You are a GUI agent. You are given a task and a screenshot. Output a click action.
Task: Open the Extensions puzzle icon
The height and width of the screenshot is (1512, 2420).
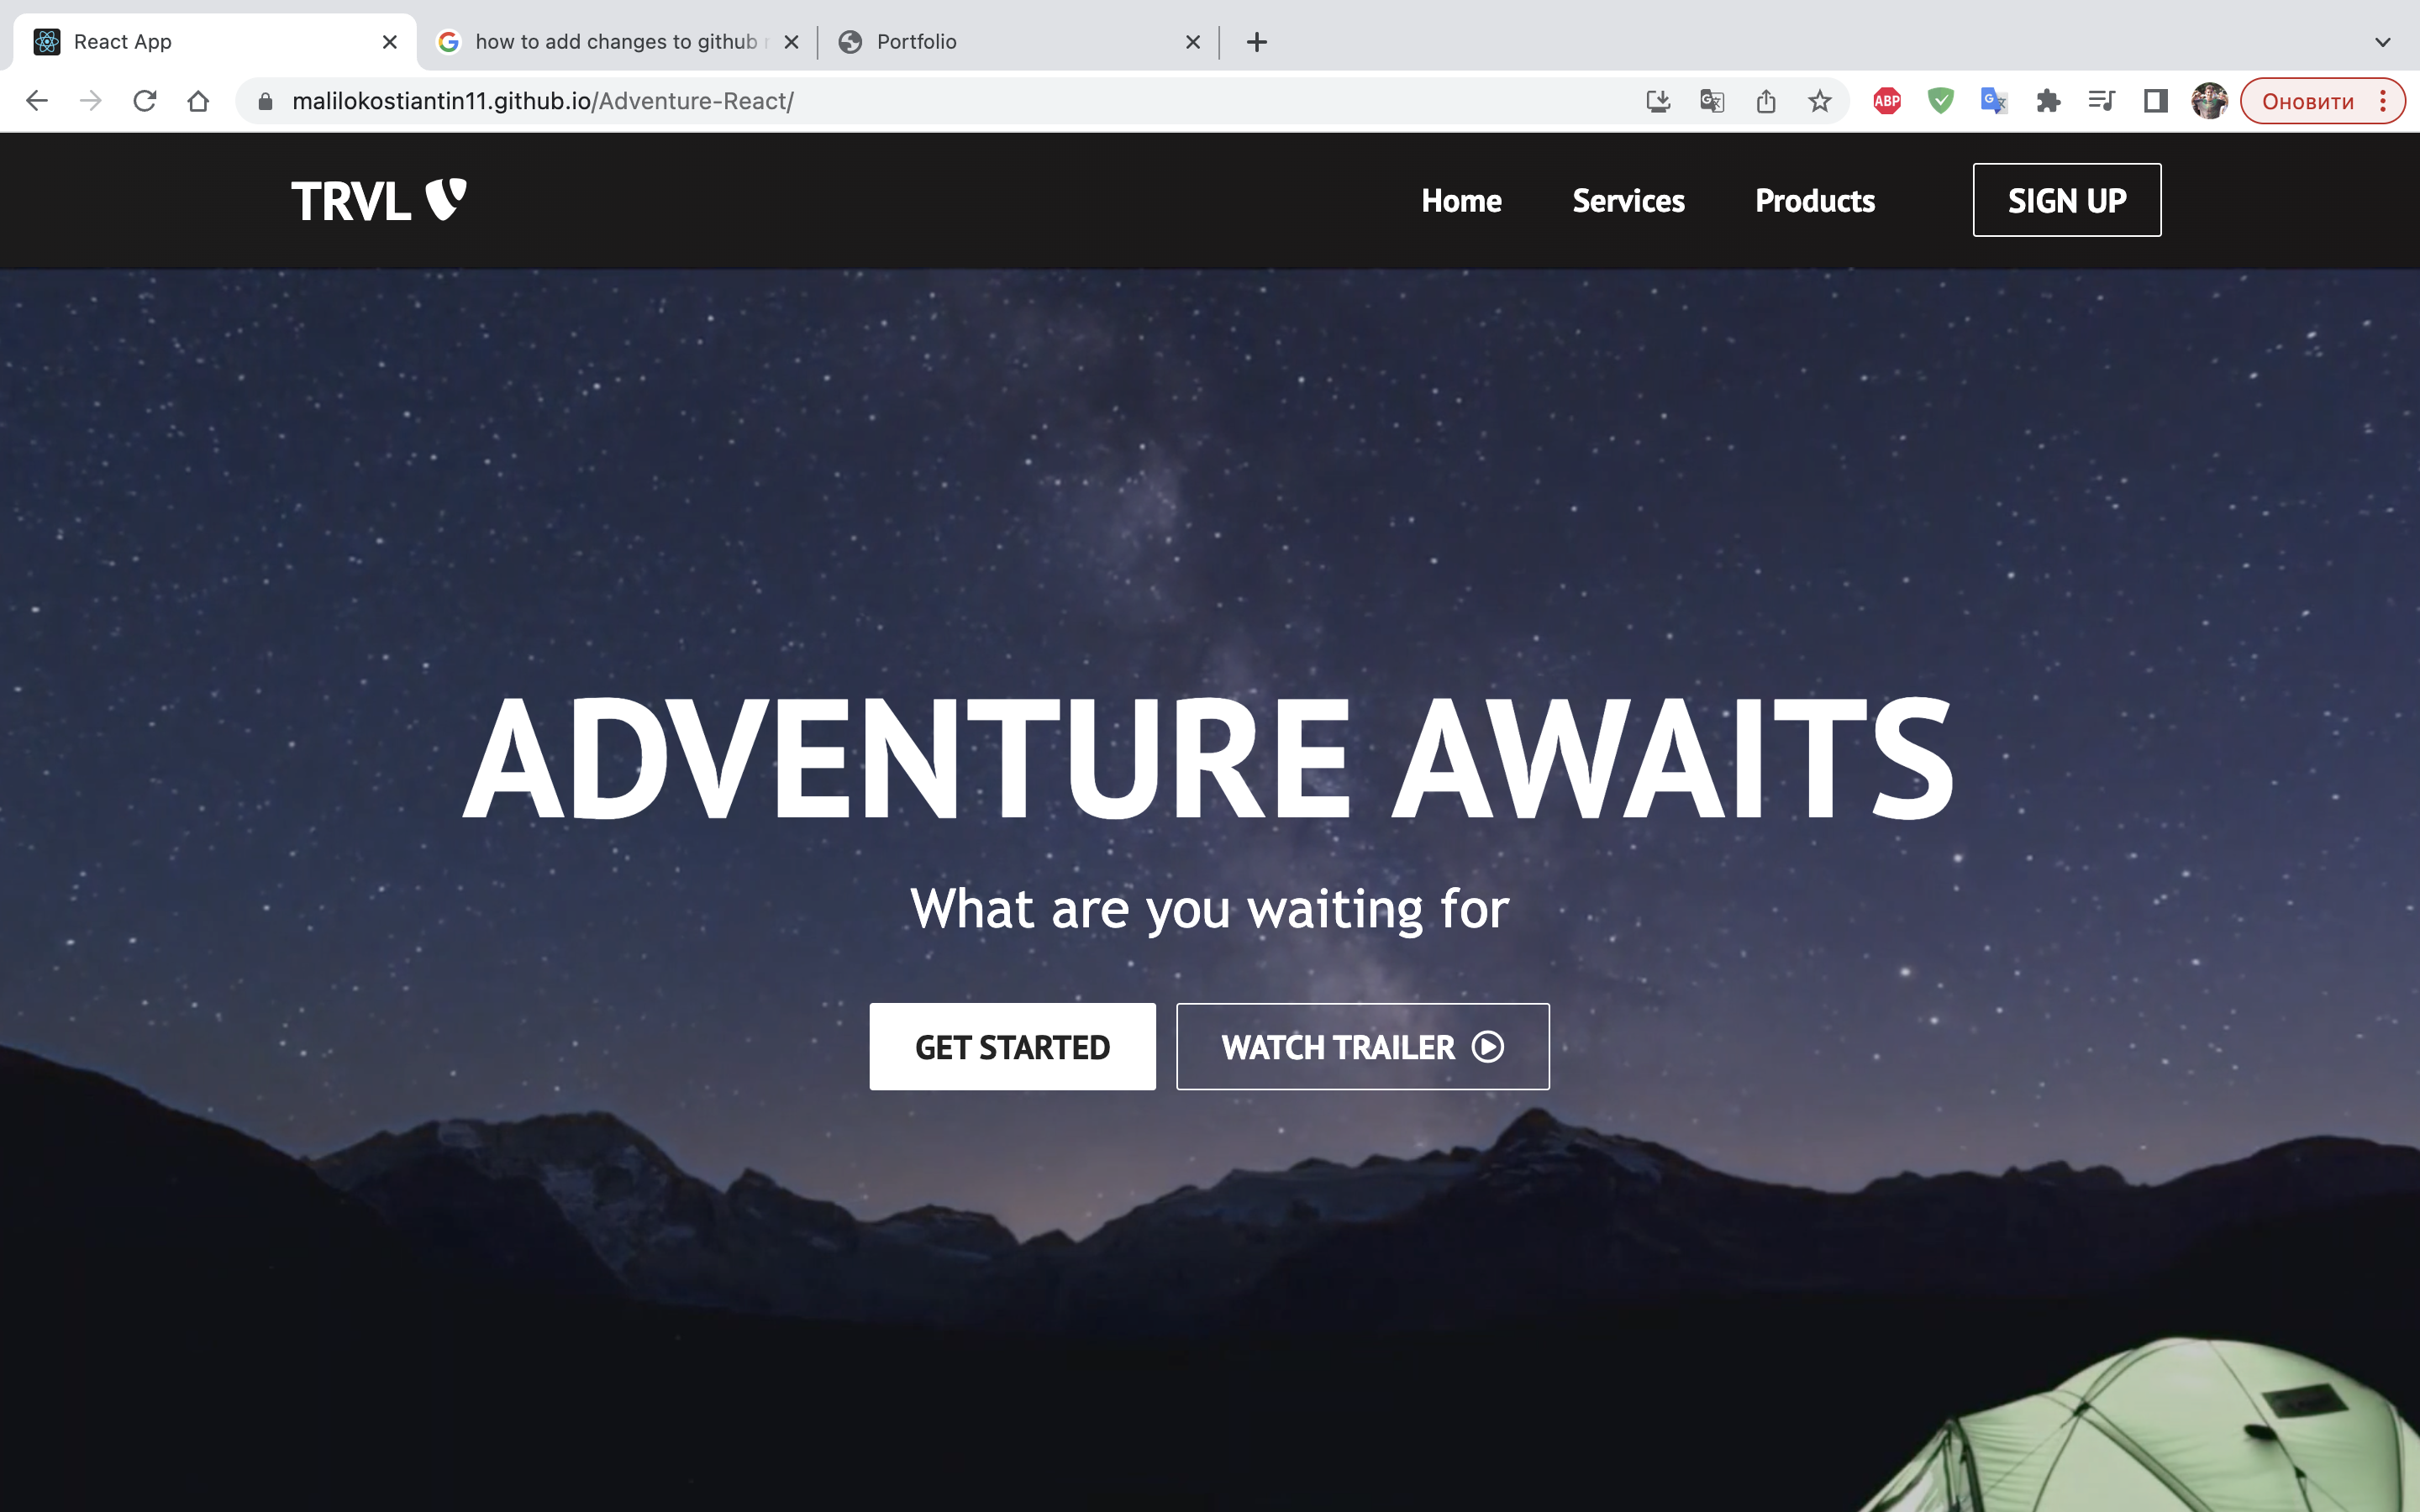[x=2048, y=101]
